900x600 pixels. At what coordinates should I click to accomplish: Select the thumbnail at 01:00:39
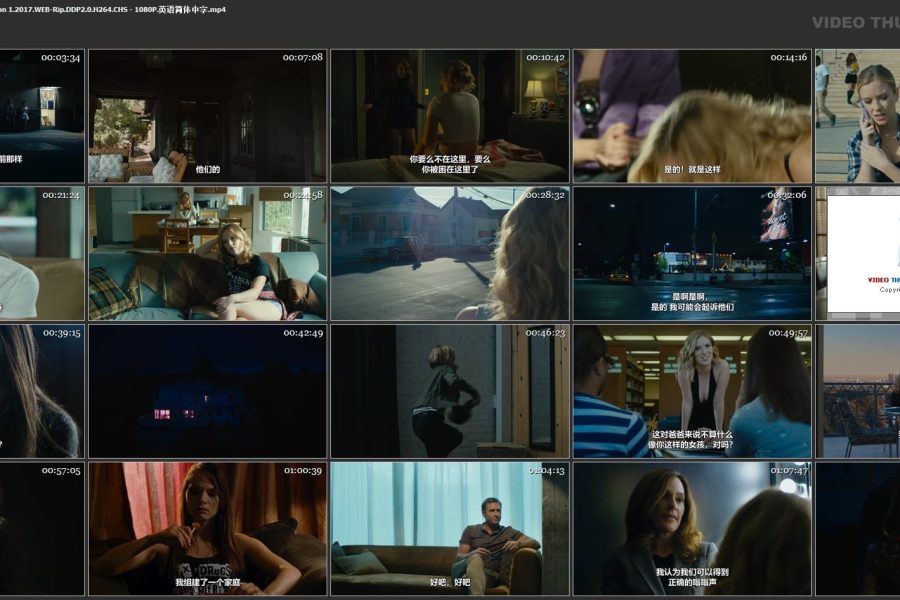pyautogui.click(x=207, y=528)
